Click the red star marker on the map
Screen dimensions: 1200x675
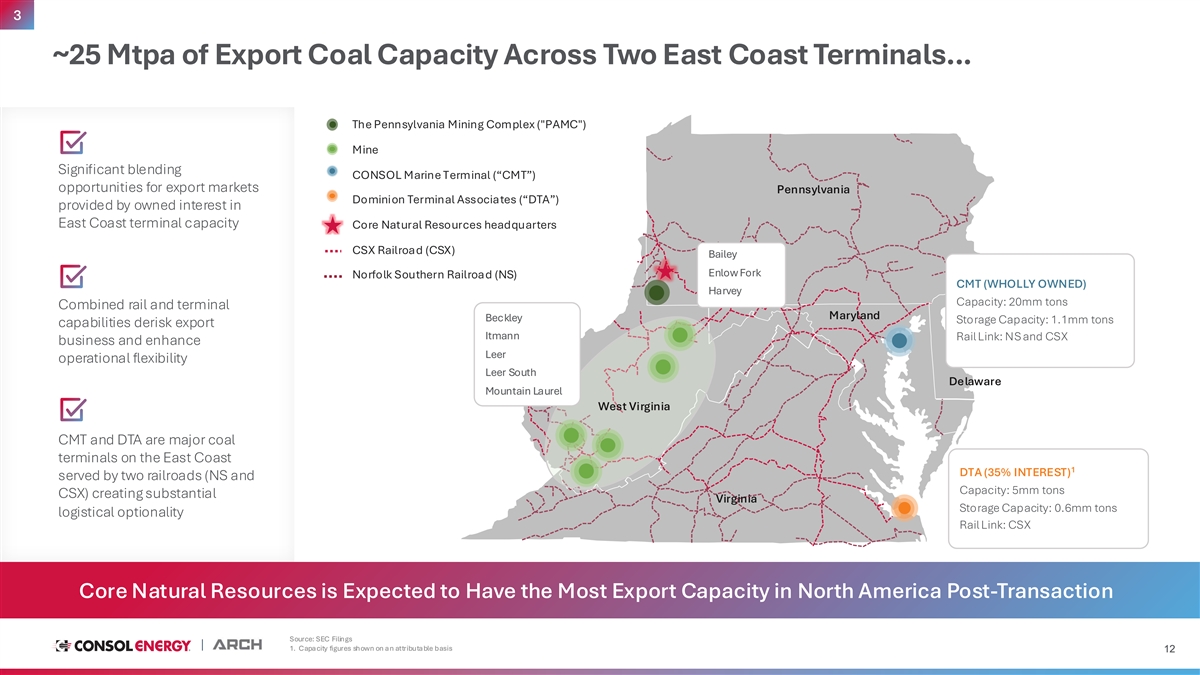[x=665, y=271]
